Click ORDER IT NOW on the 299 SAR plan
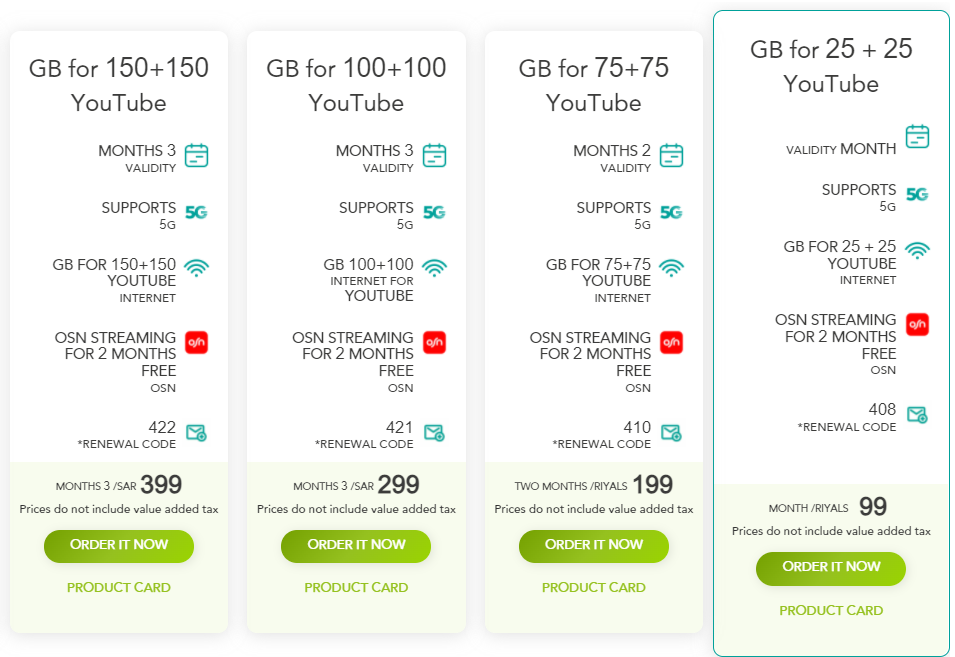955x657 pixels. pos(356,546)
